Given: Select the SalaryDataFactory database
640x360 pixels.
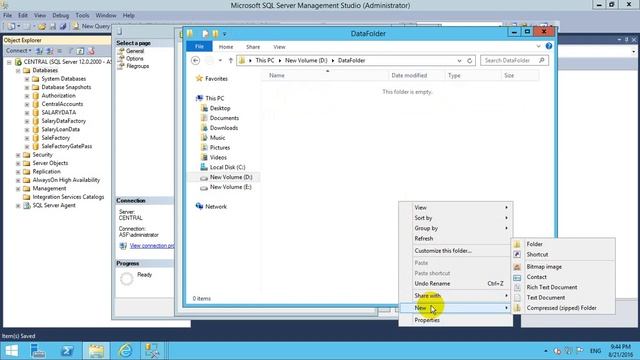Looking at the screenshot, I should (64, 121).
